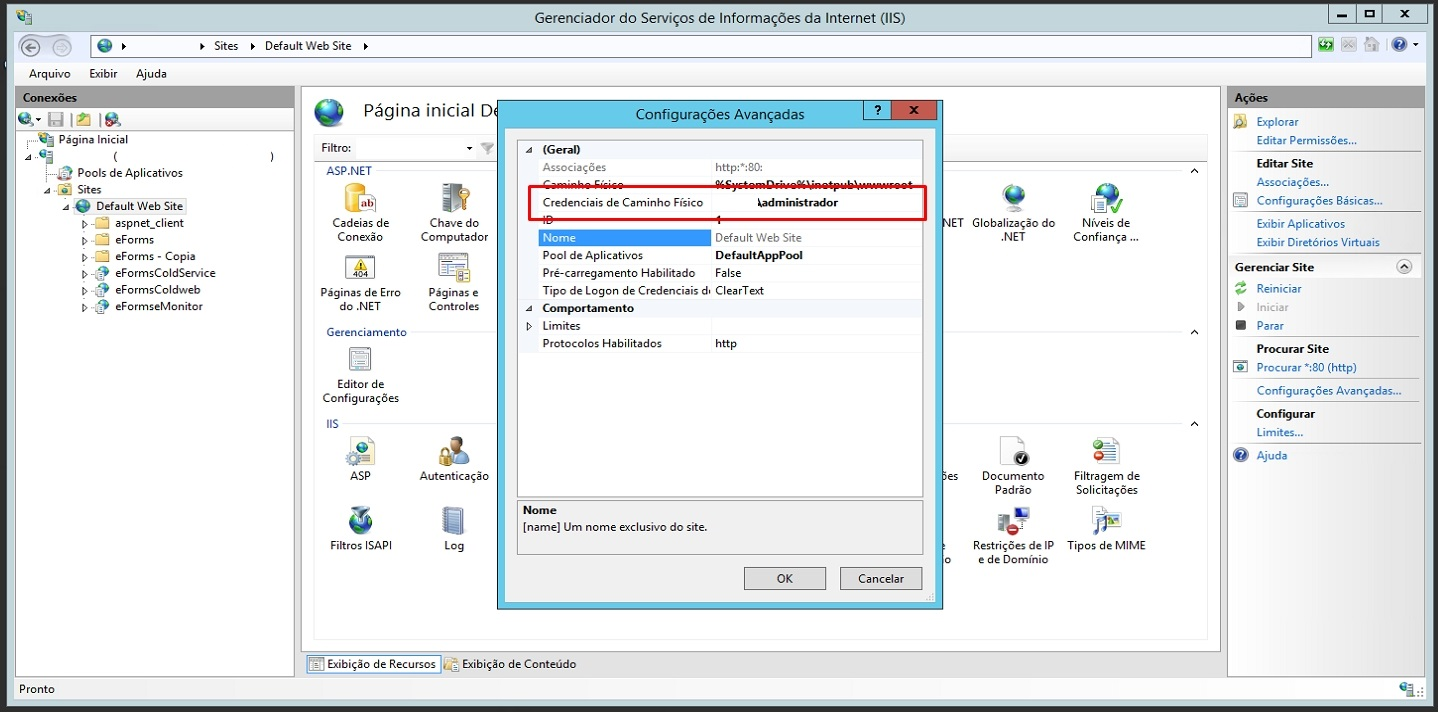Expand the Limites property group
1438x712 pixels.
(x=530, y=326)
